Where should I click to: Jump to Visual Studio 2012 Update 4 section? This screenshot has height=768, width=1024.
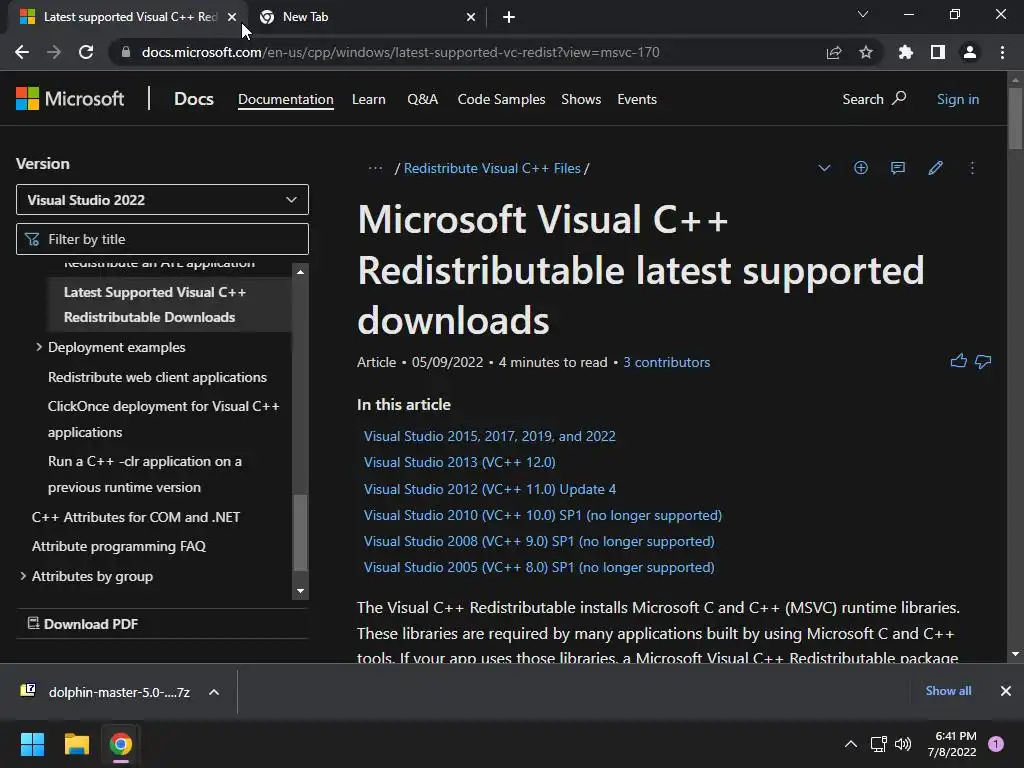[x=489, y=488]
